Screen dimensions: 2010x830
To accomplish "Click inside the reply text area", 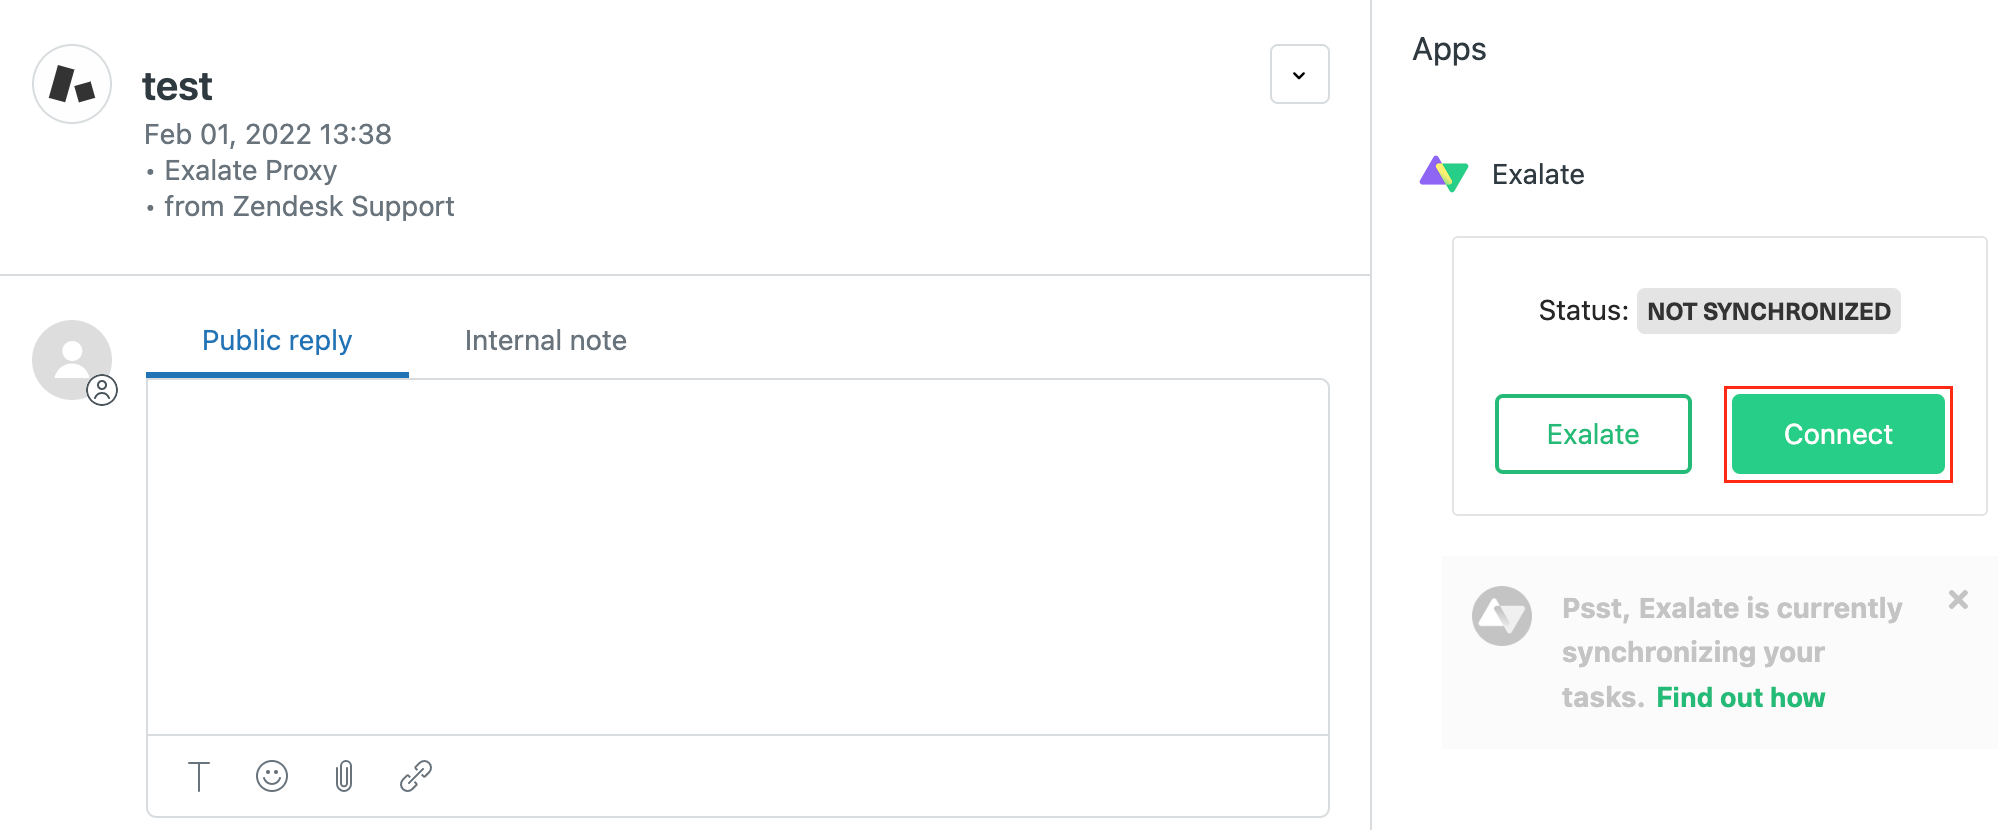I will (x=737, y=556).
